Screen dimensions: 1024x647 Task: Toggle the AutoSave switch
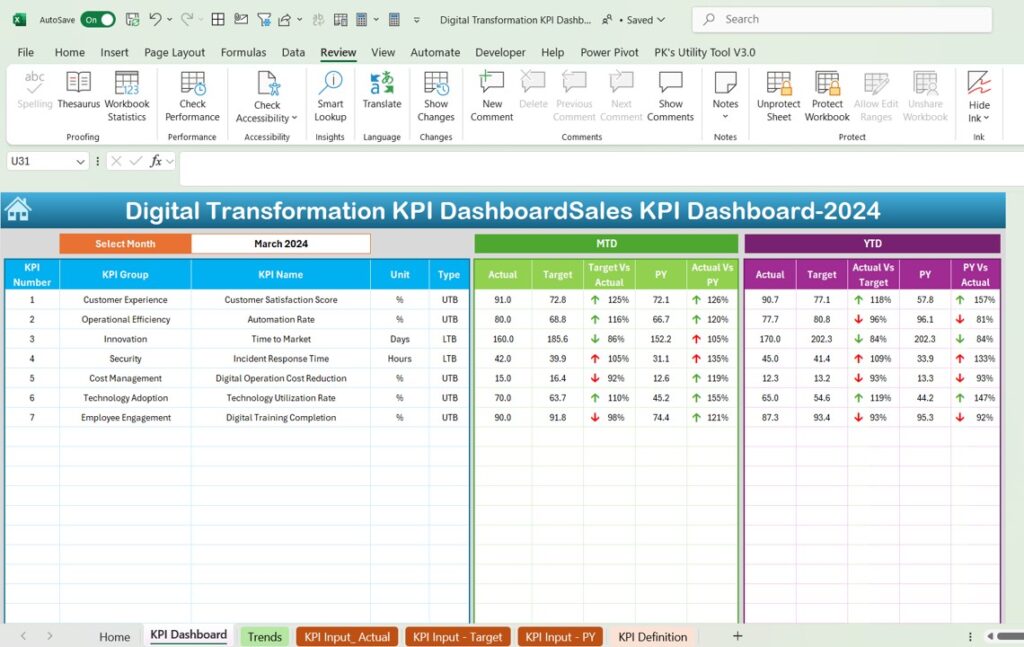pyautogui.click(x=98, y=20)
